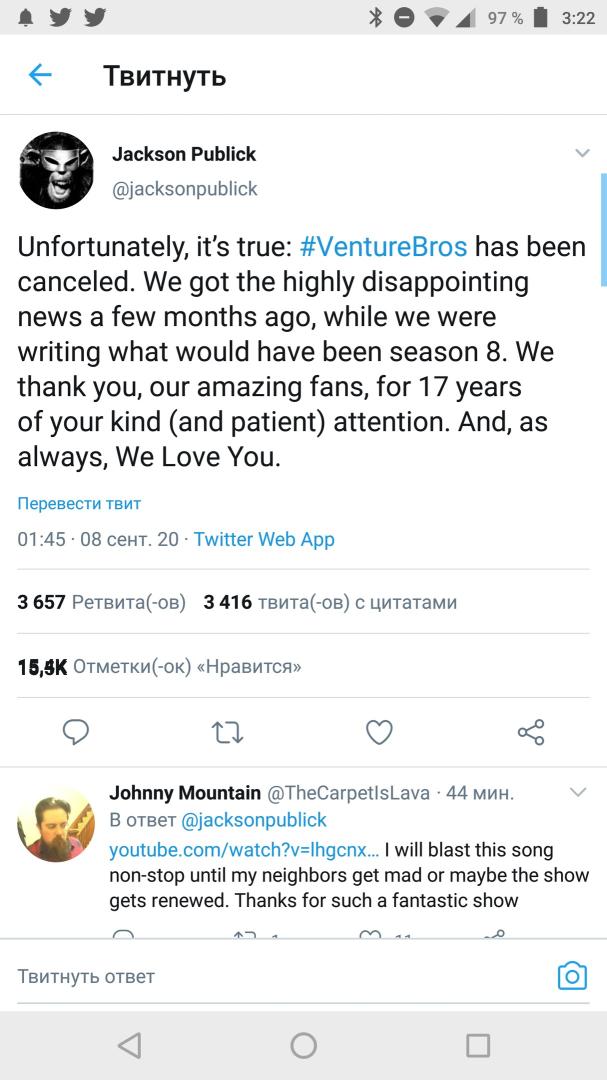Expand Jackson Publick tweet options chevron

(582, 154)
